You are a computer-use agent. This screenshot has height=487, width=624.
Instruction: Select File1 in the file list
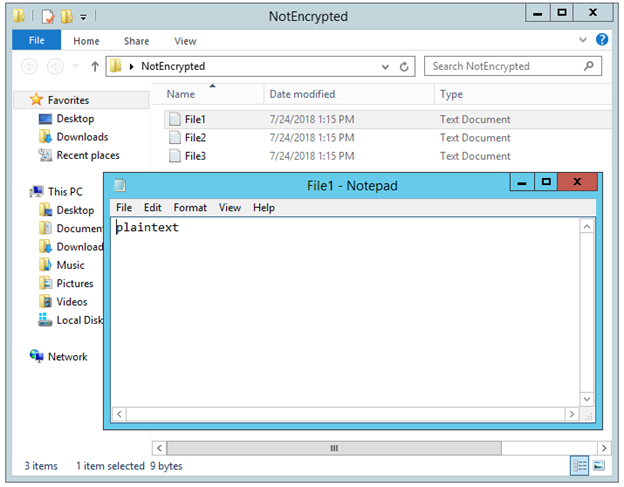pos(195,119)
